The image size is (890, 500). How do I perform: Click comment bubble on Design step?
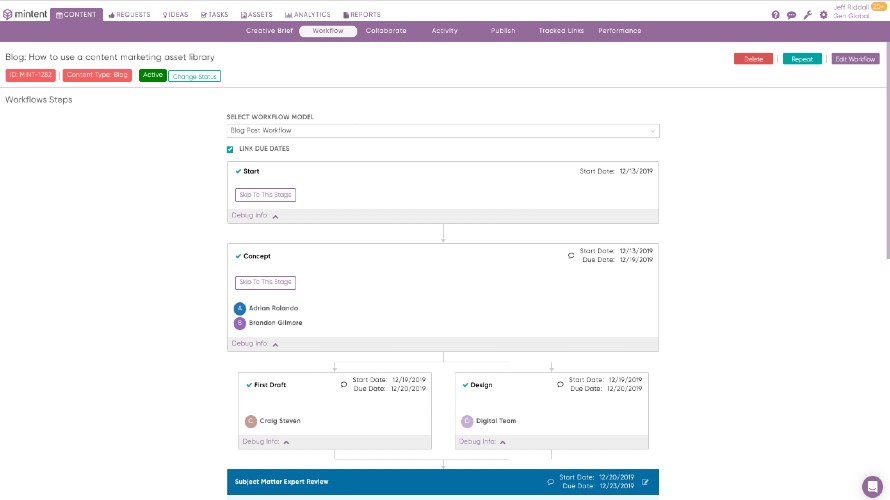coord(560,384)
